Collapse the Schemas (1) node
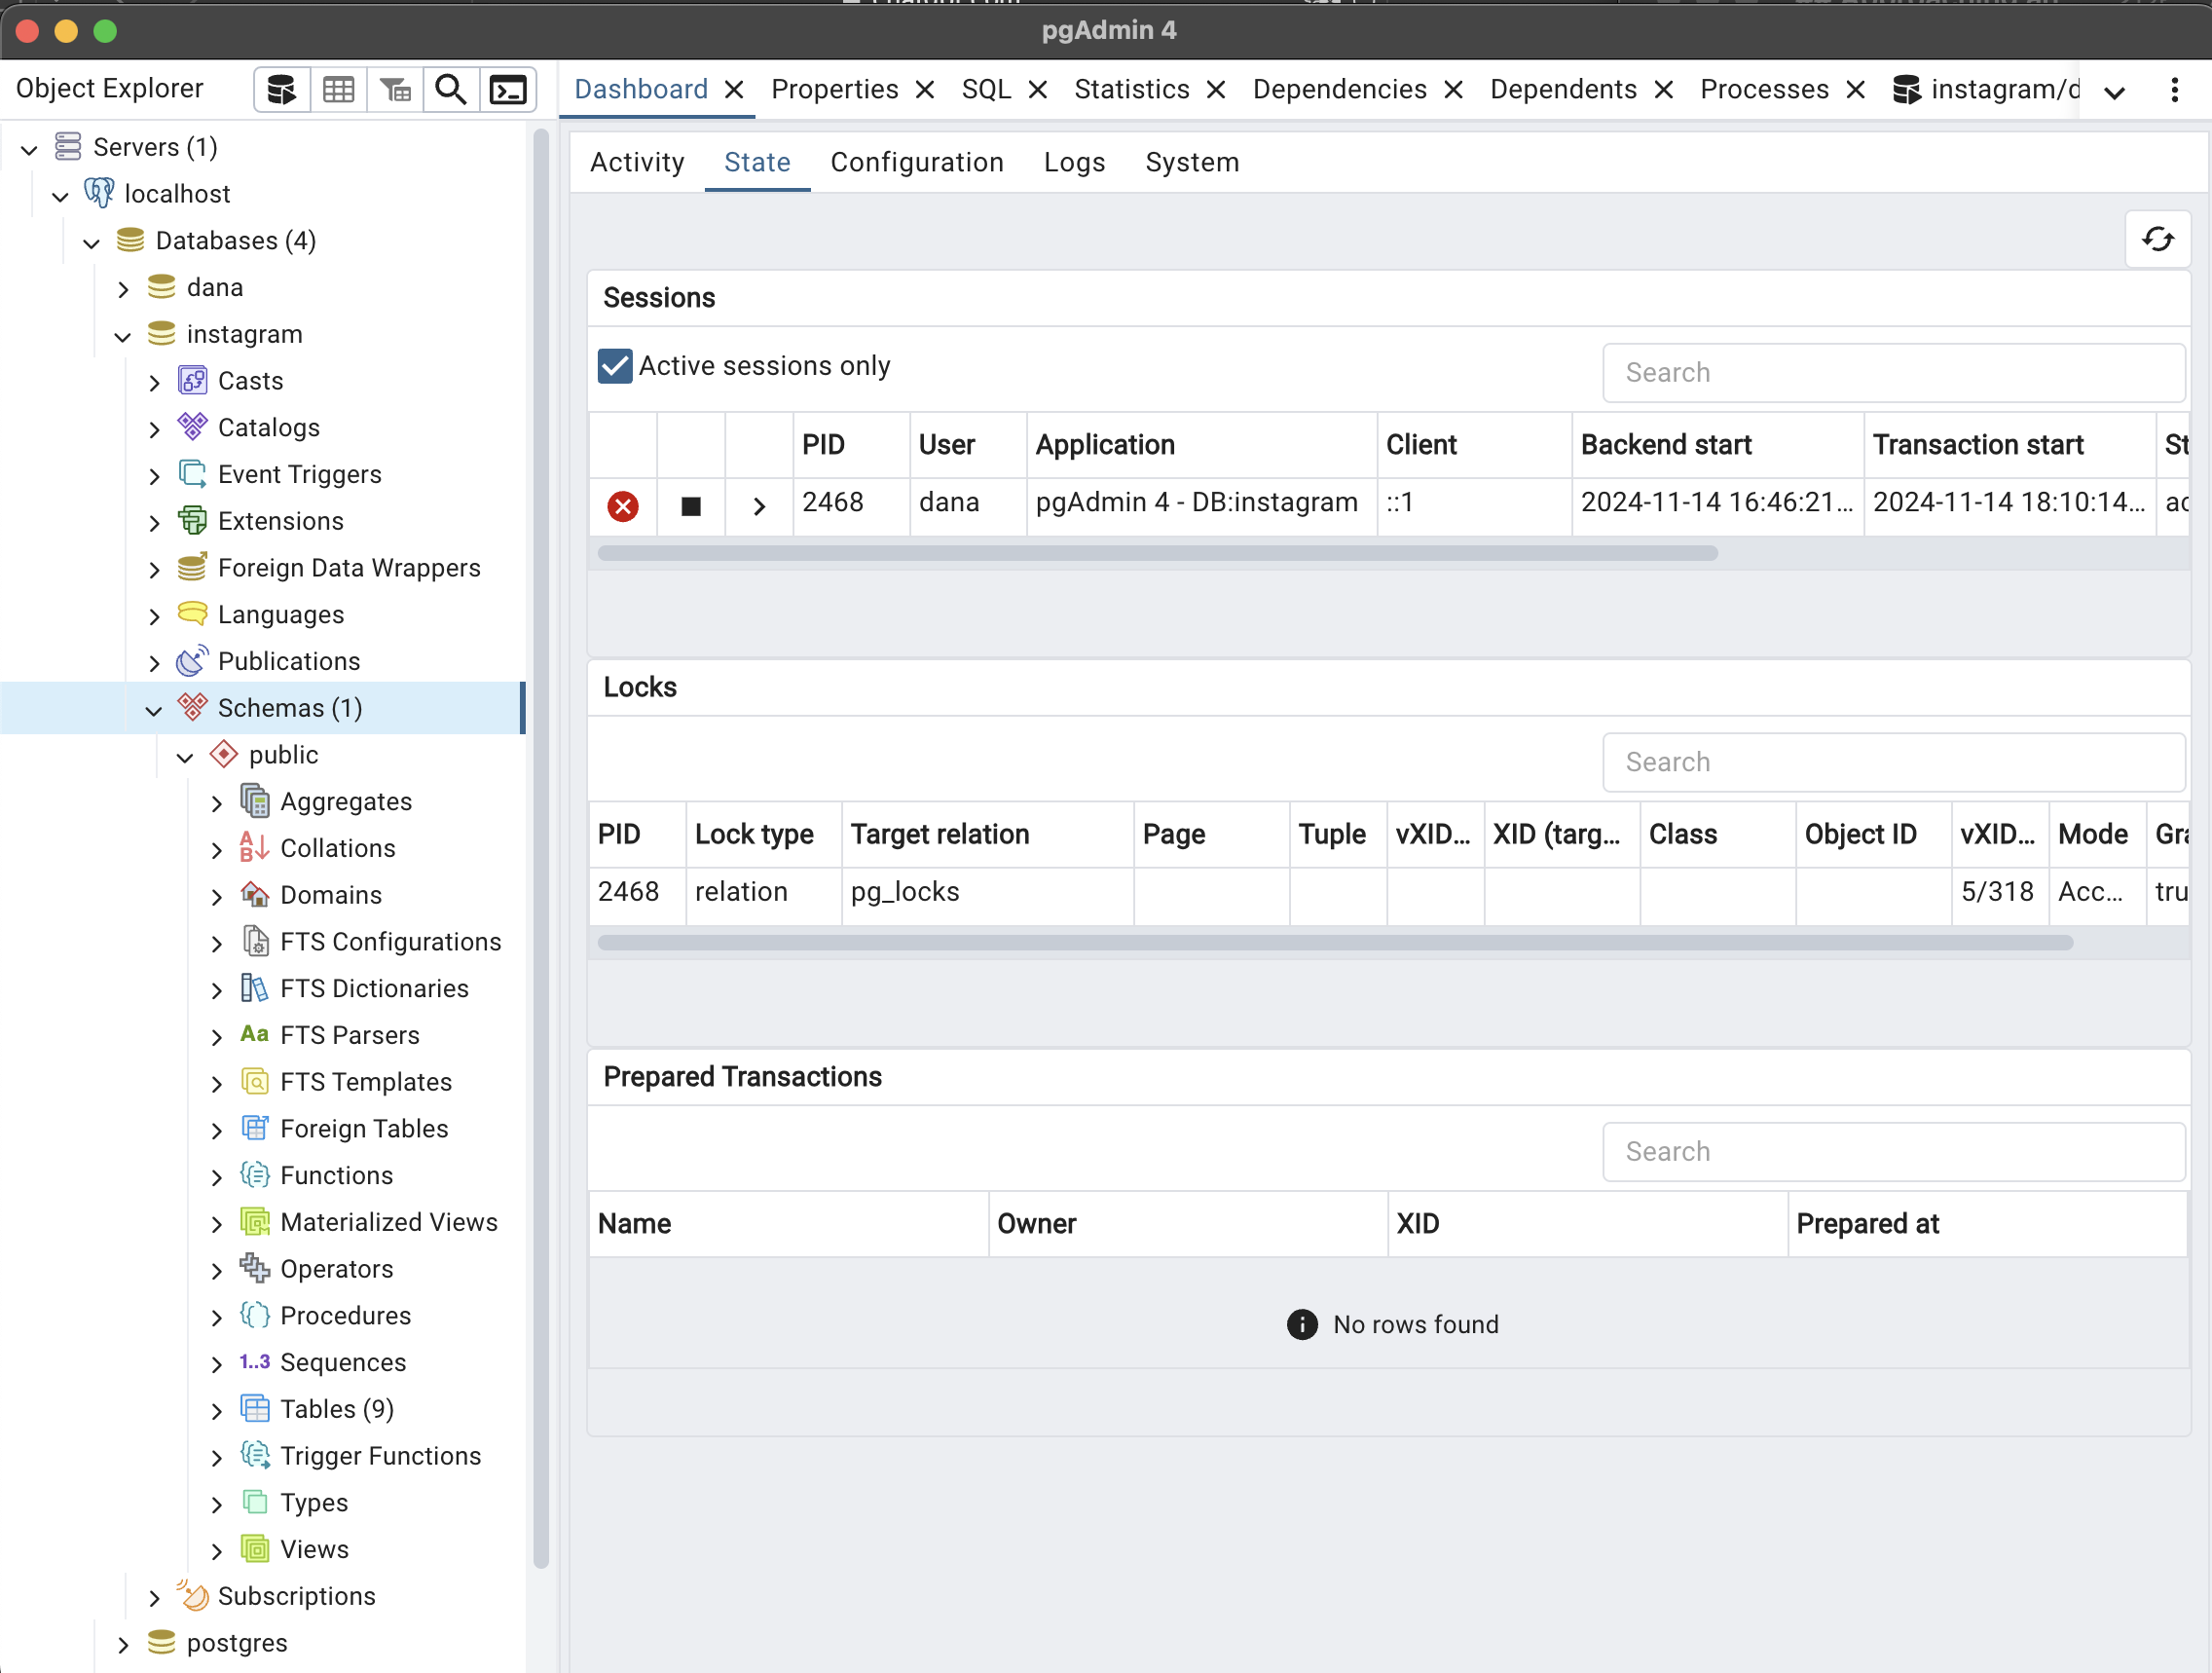The height and width of the screenshot is (1673, 2212). [153, 710]
